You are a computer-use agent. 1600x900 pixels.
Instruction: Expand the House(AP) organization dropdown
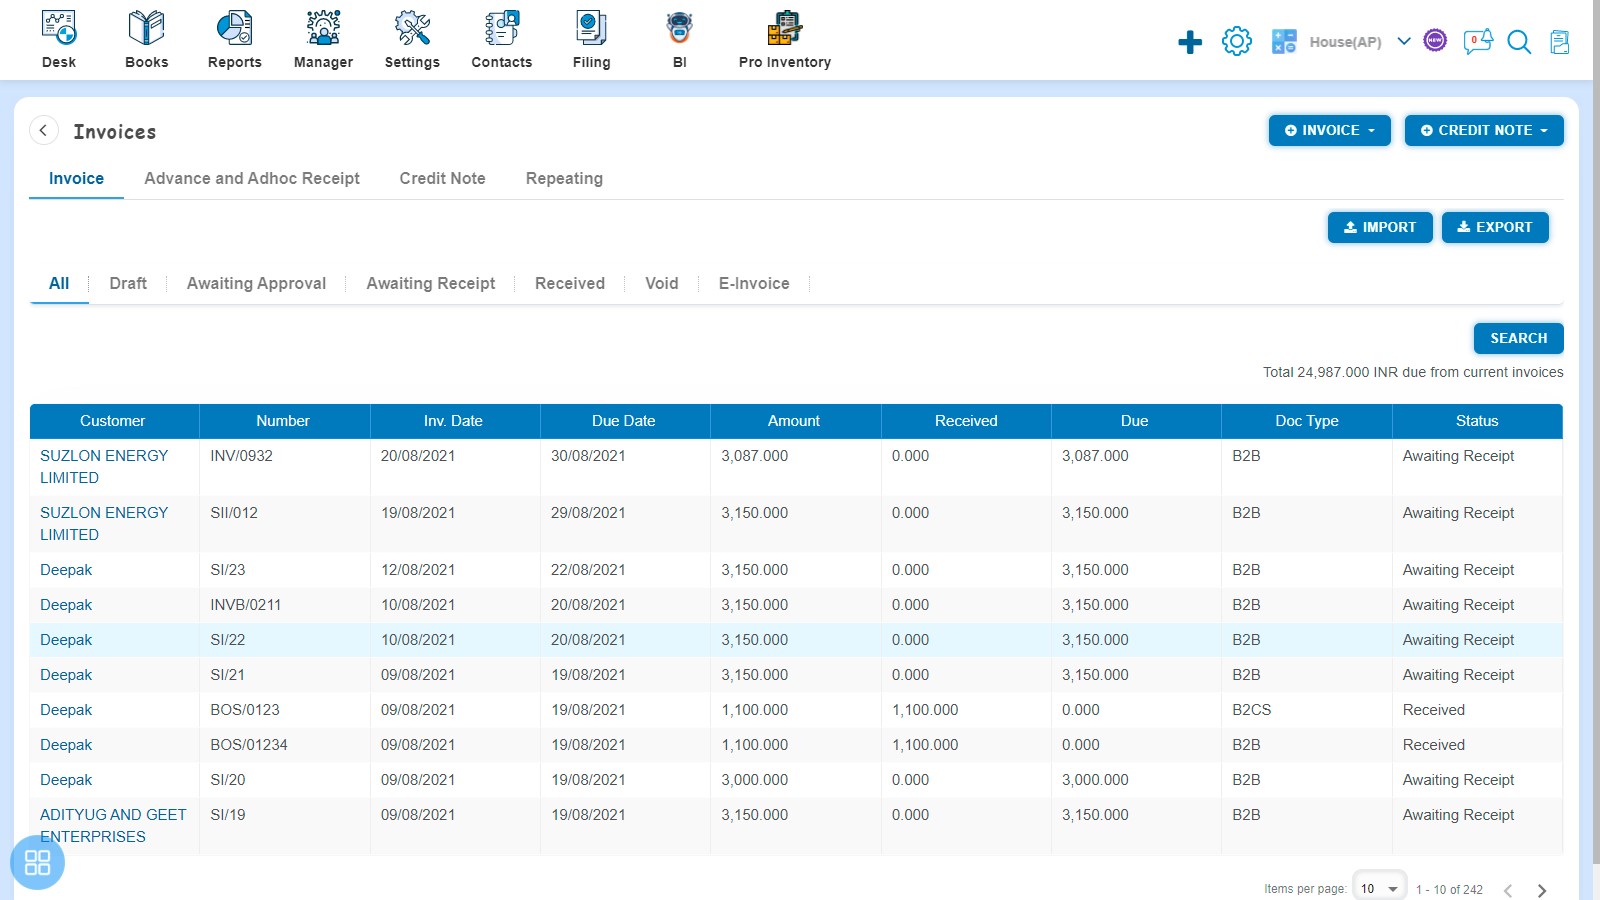(x=1404, y=41)
